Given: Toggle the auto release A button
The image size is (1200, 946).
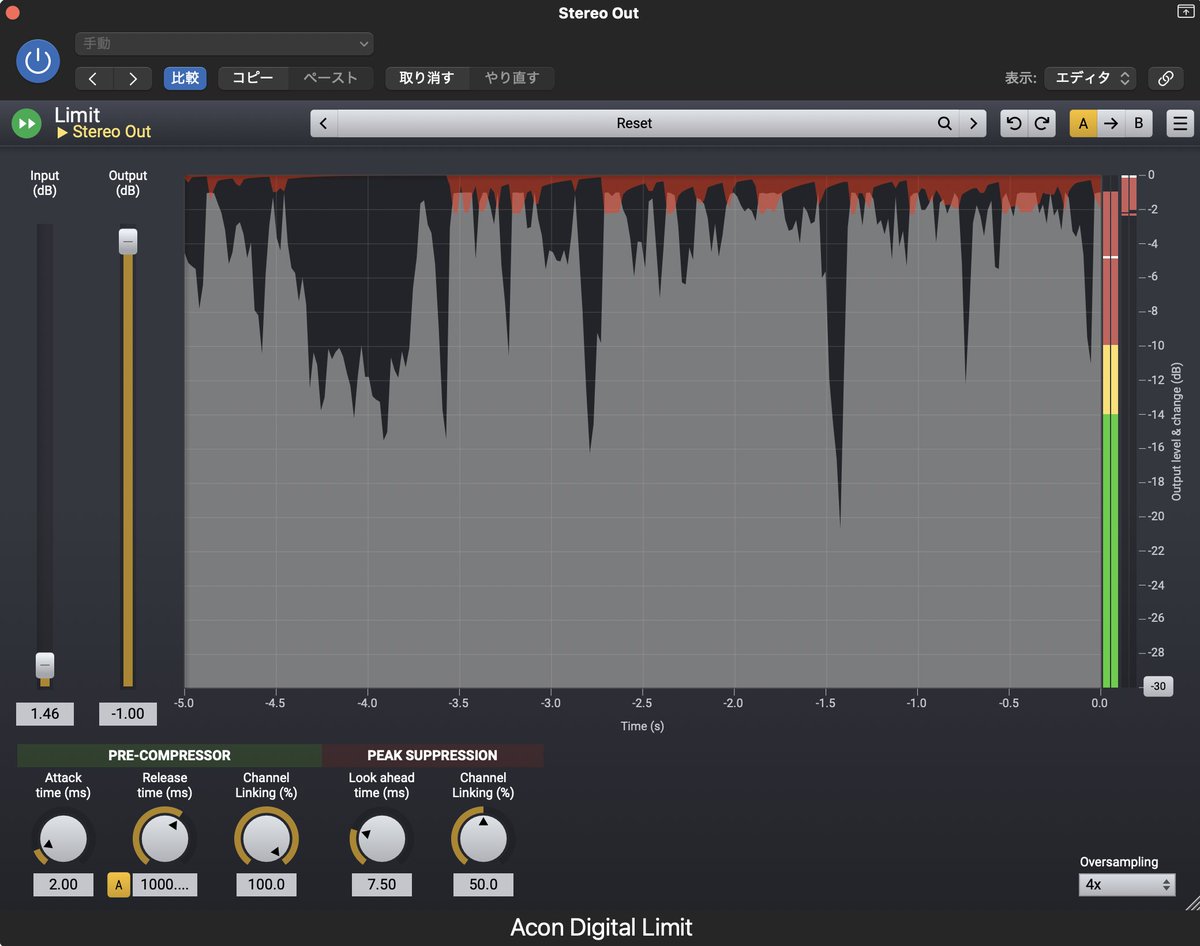Looking at the screenshot, I should 119,884.
